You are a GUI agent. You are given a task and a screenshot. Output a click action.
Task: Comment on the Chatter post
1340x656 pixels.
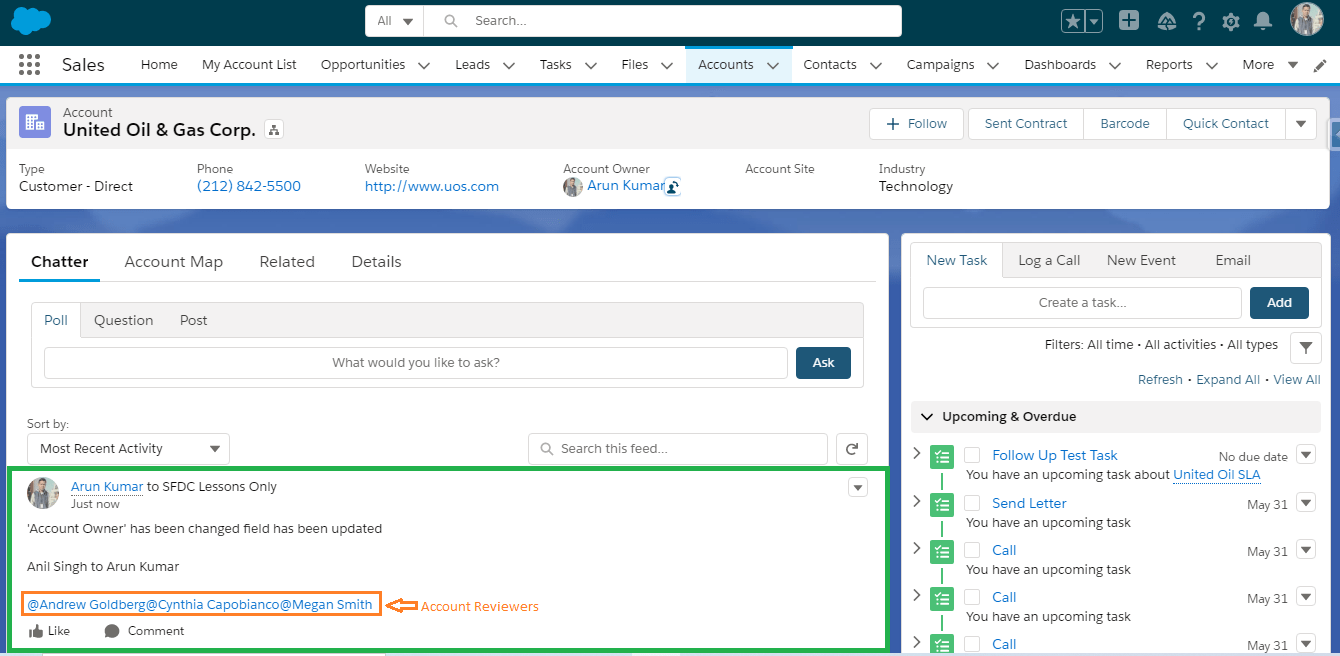(x=144, y=631)
